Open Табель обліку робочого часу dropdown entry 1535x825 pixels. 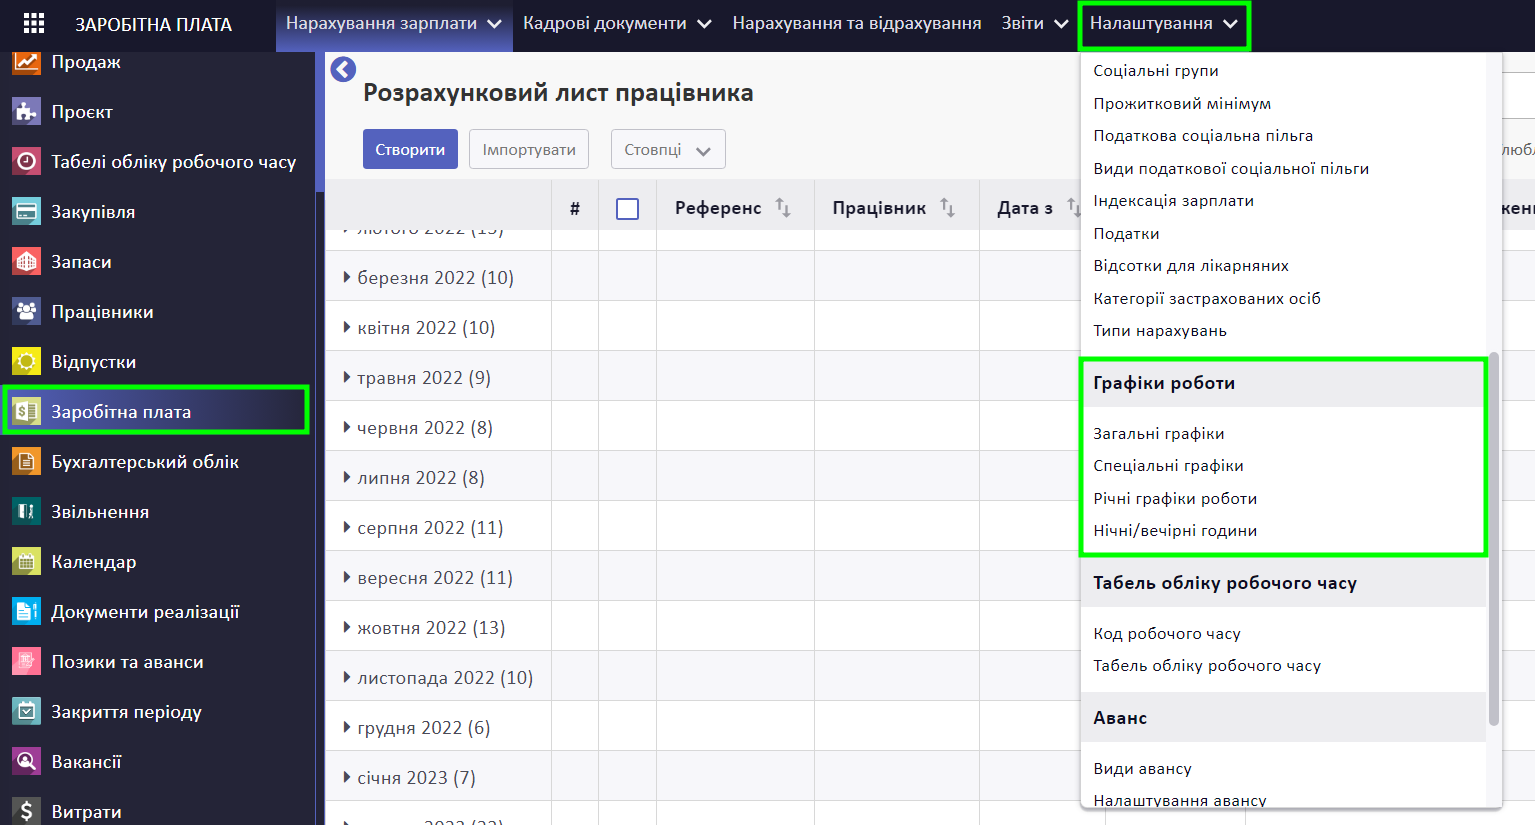1207,666
